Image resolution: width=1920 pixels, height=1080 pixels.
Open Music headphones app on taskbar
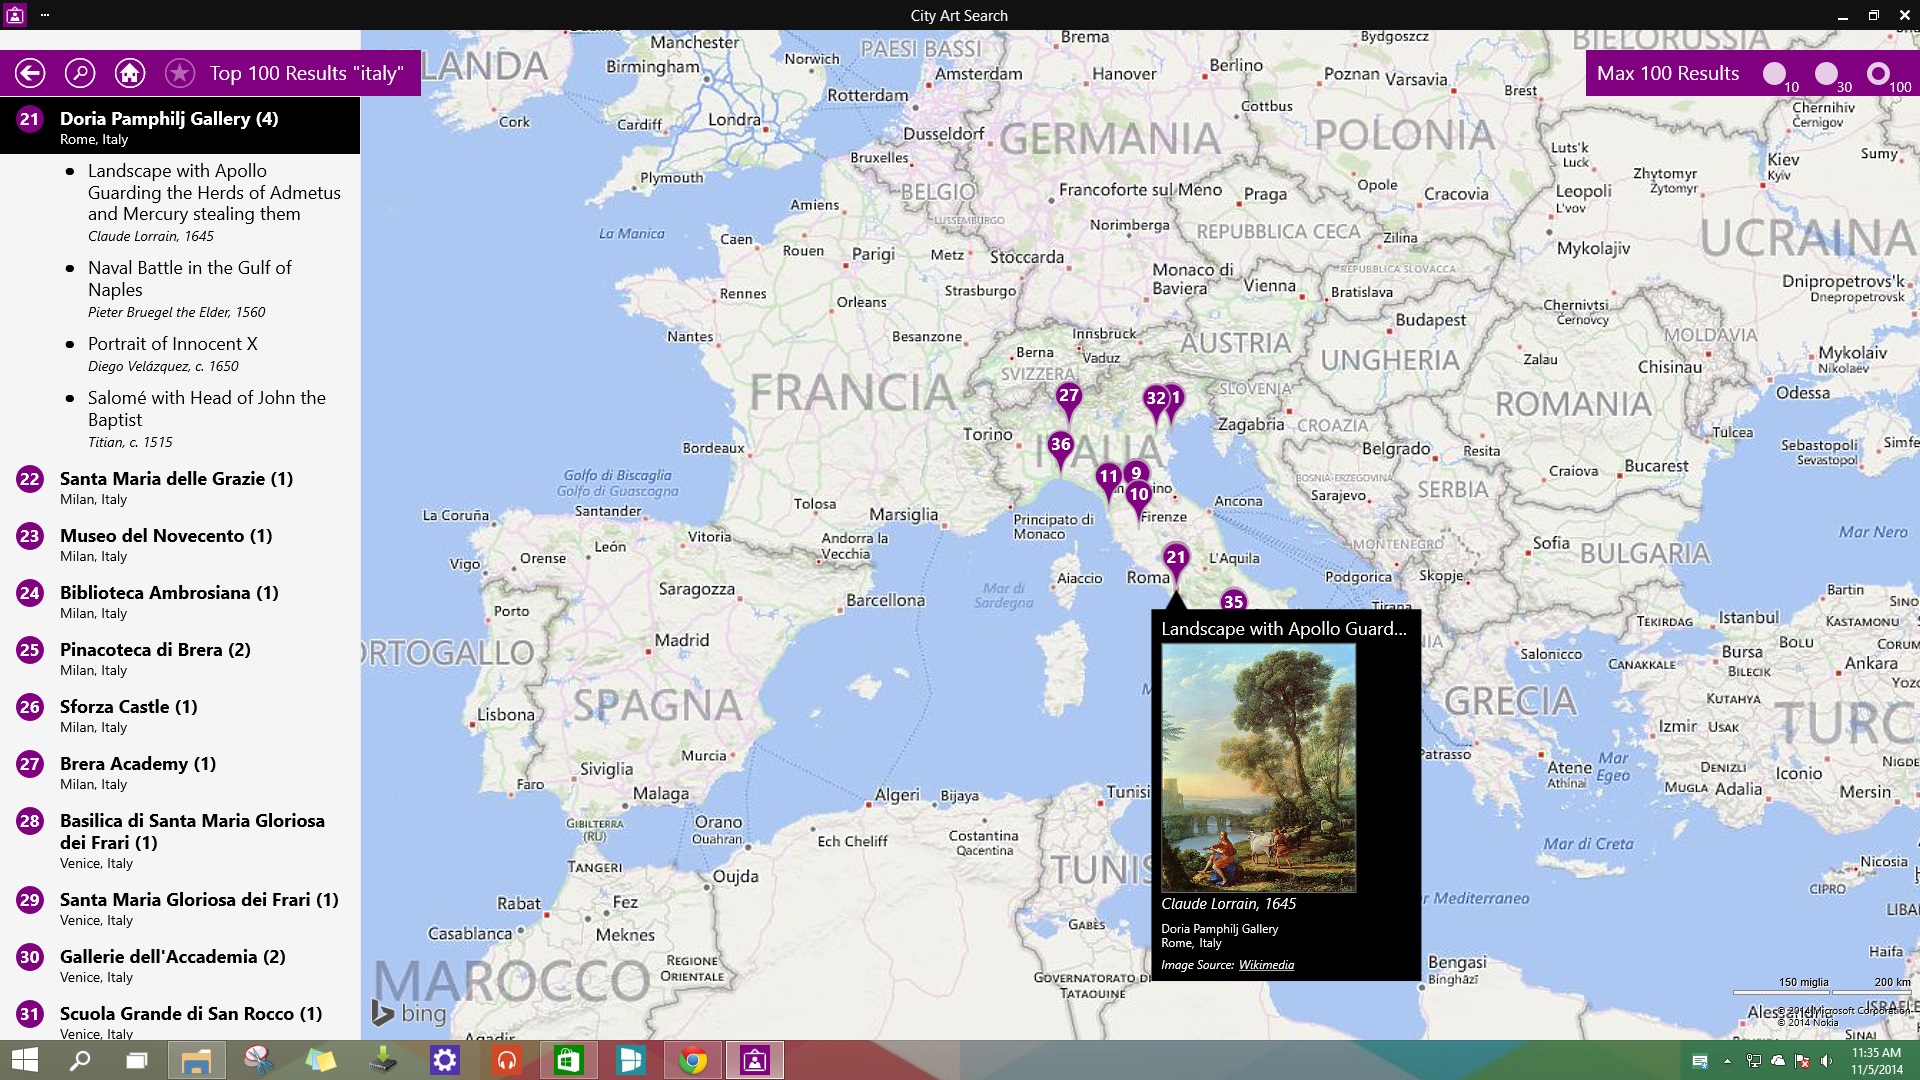click(x=506, y=1060)
